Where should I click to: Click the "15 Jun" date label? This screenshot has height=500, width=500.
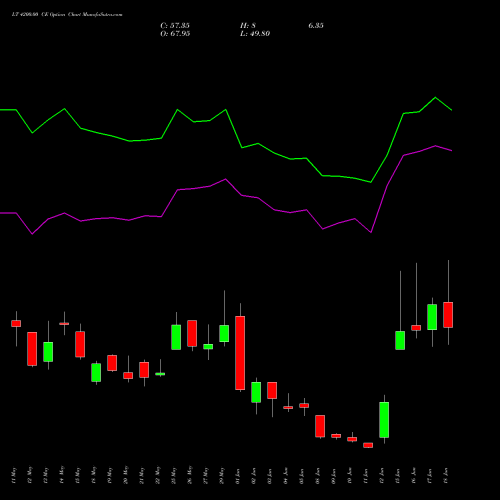398,476
